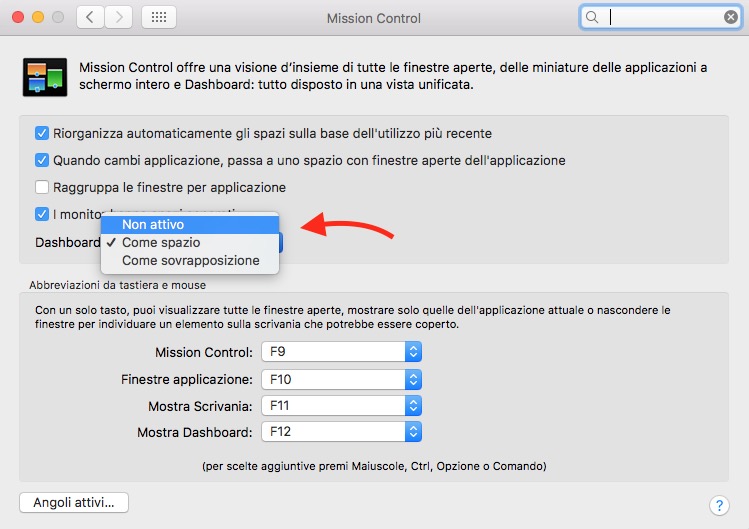
Task: Enable Raggruppa le finestre per applicazione
Action: pyautogui.click(x=42, y=187)
